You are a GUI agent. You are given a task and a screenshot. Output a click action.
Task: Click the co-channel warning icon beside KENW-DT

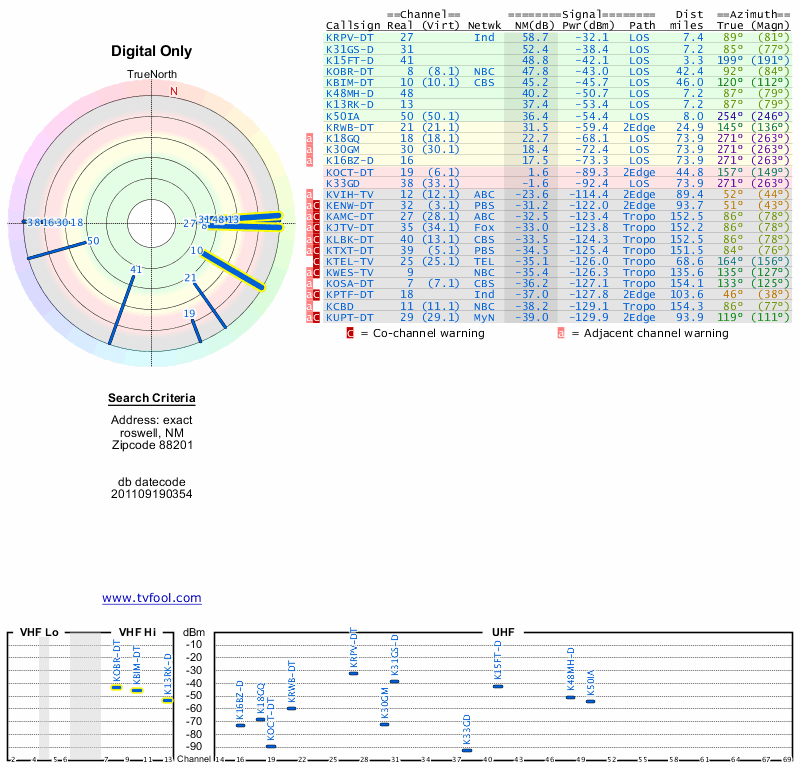pos(317,205)
